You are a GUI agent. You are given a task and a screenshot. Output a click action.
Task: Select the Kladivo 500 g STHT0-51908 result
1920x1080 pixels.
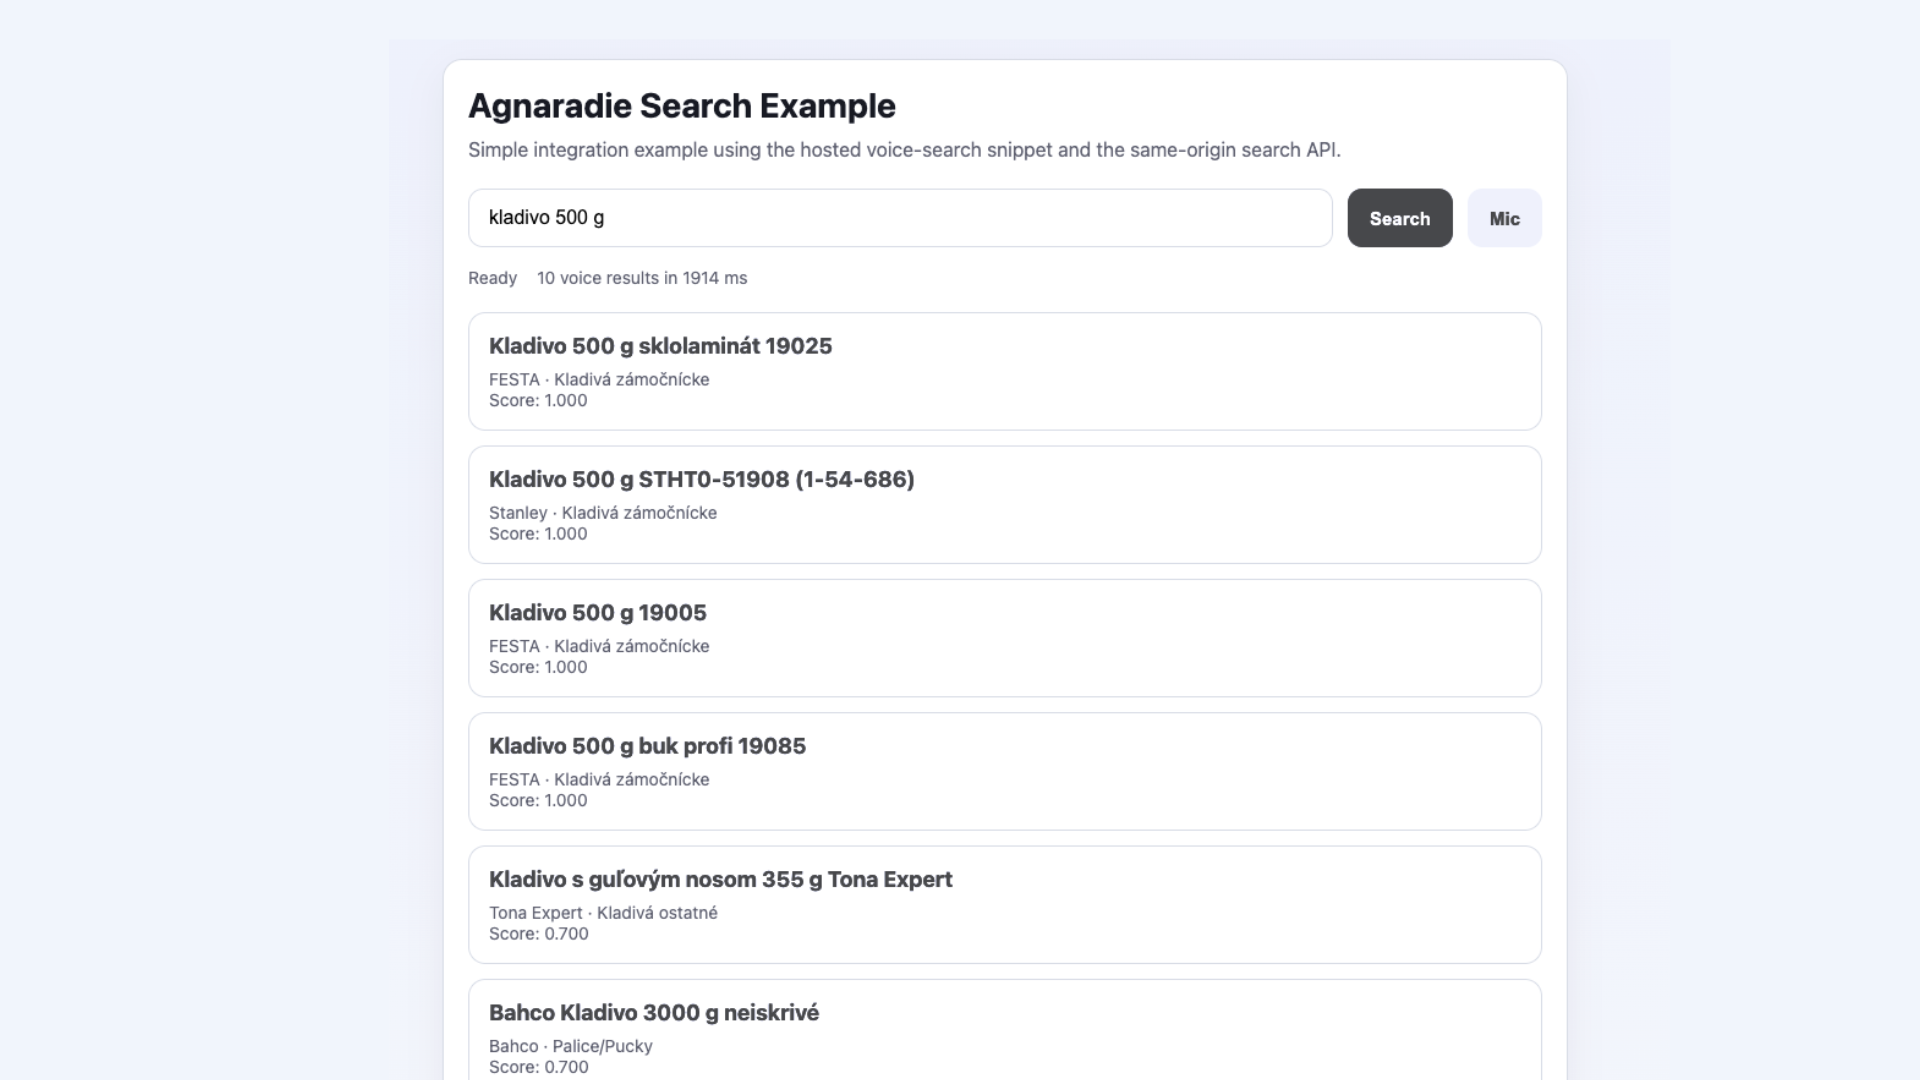coord(701,480)
